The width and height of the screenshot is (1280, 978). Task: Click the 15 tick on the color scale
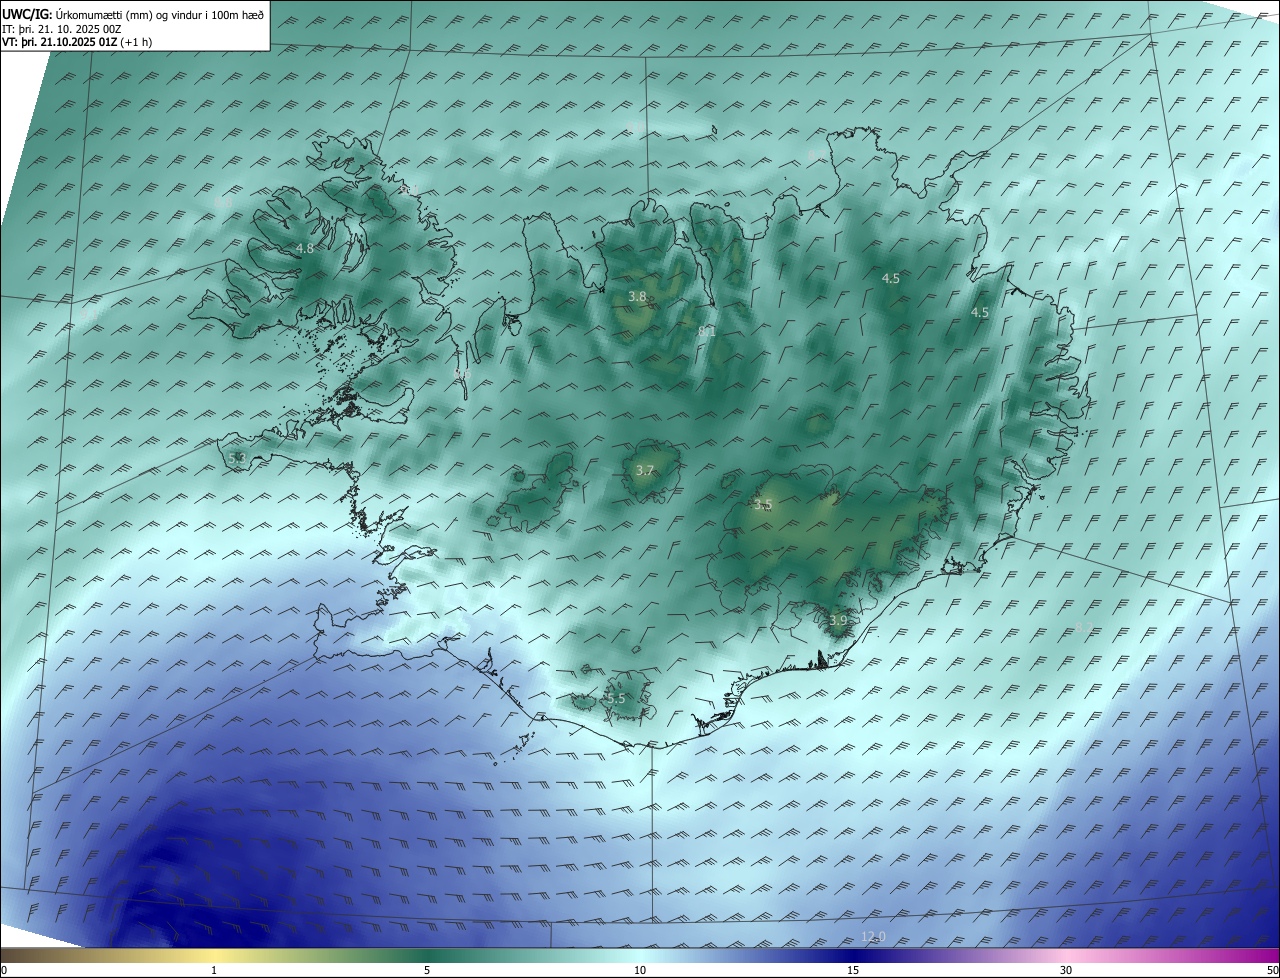coord(853,970)
